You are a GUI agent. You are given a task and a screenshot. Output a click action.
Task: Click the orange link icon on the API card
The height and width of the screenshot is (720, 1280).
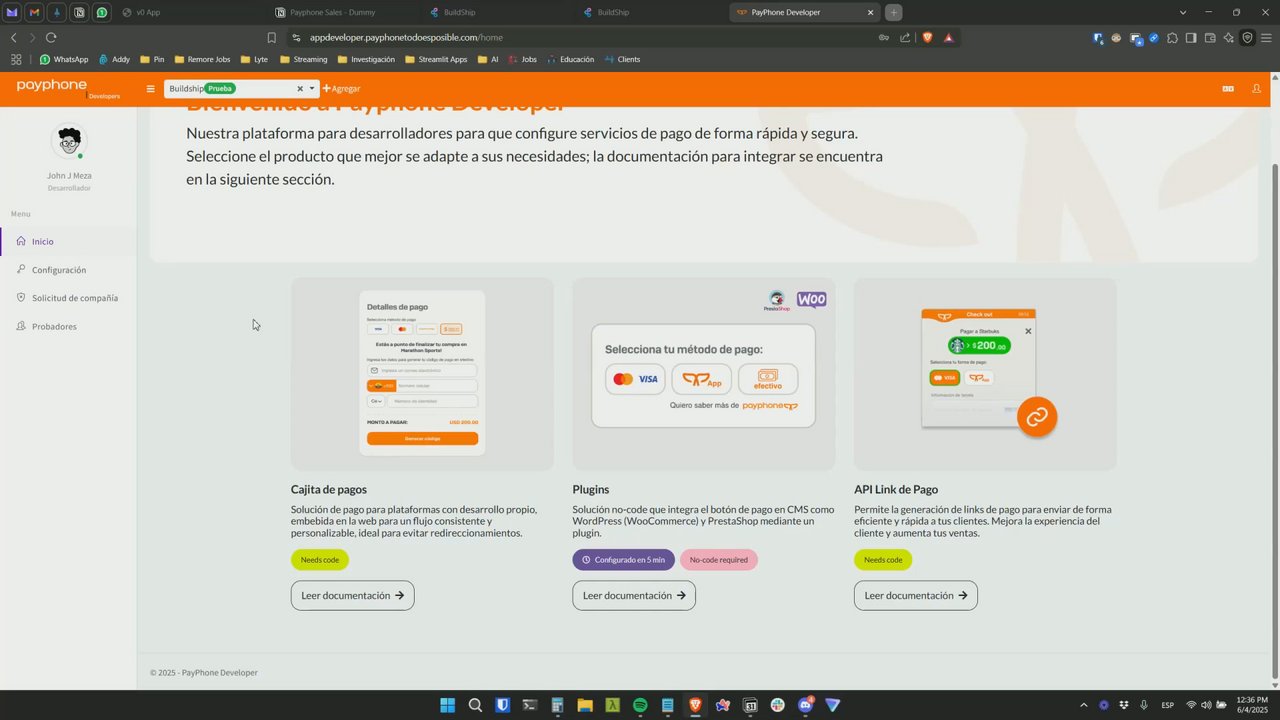[x=1037, y=417]
